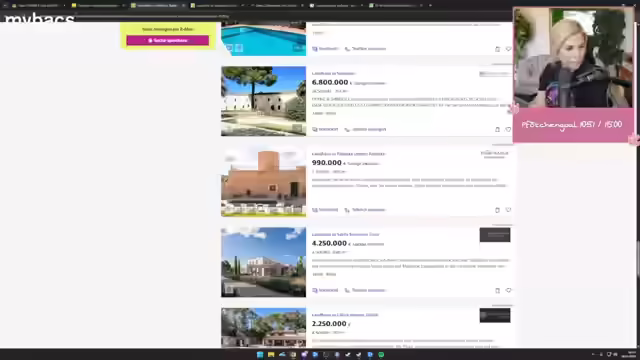Screen dimensions: 640x360
Task: Click agency logo on 990.000 € listing
Action: tap(495, 154)
